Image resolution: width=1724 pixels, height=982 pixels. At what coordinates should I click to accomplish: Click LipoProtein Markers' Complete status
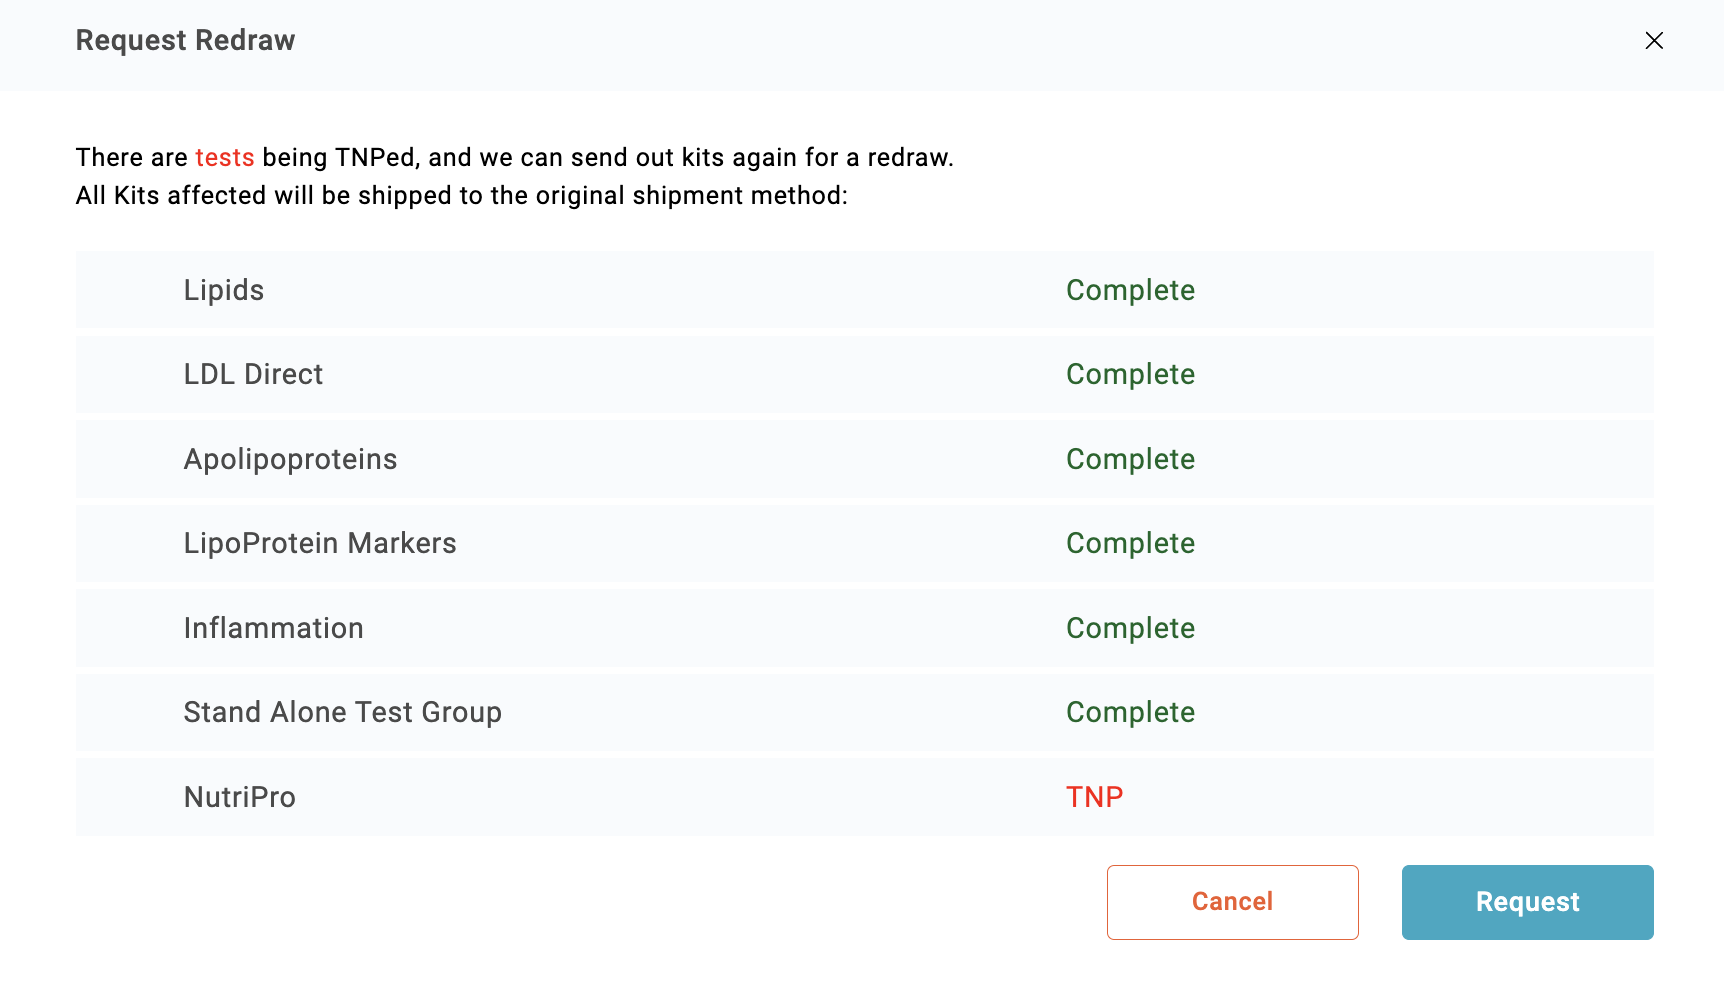click(1130, 543)
